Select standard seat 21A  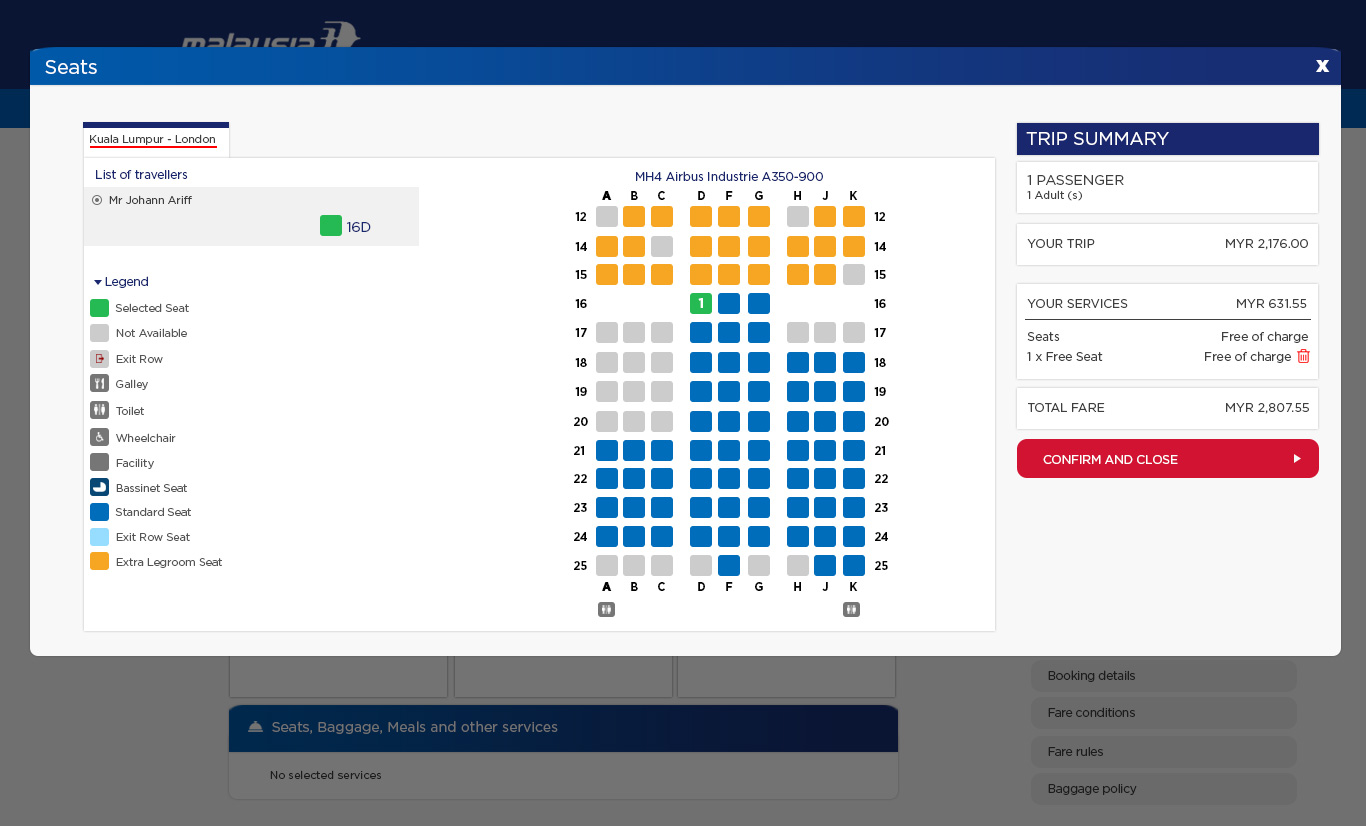[607, 450]
